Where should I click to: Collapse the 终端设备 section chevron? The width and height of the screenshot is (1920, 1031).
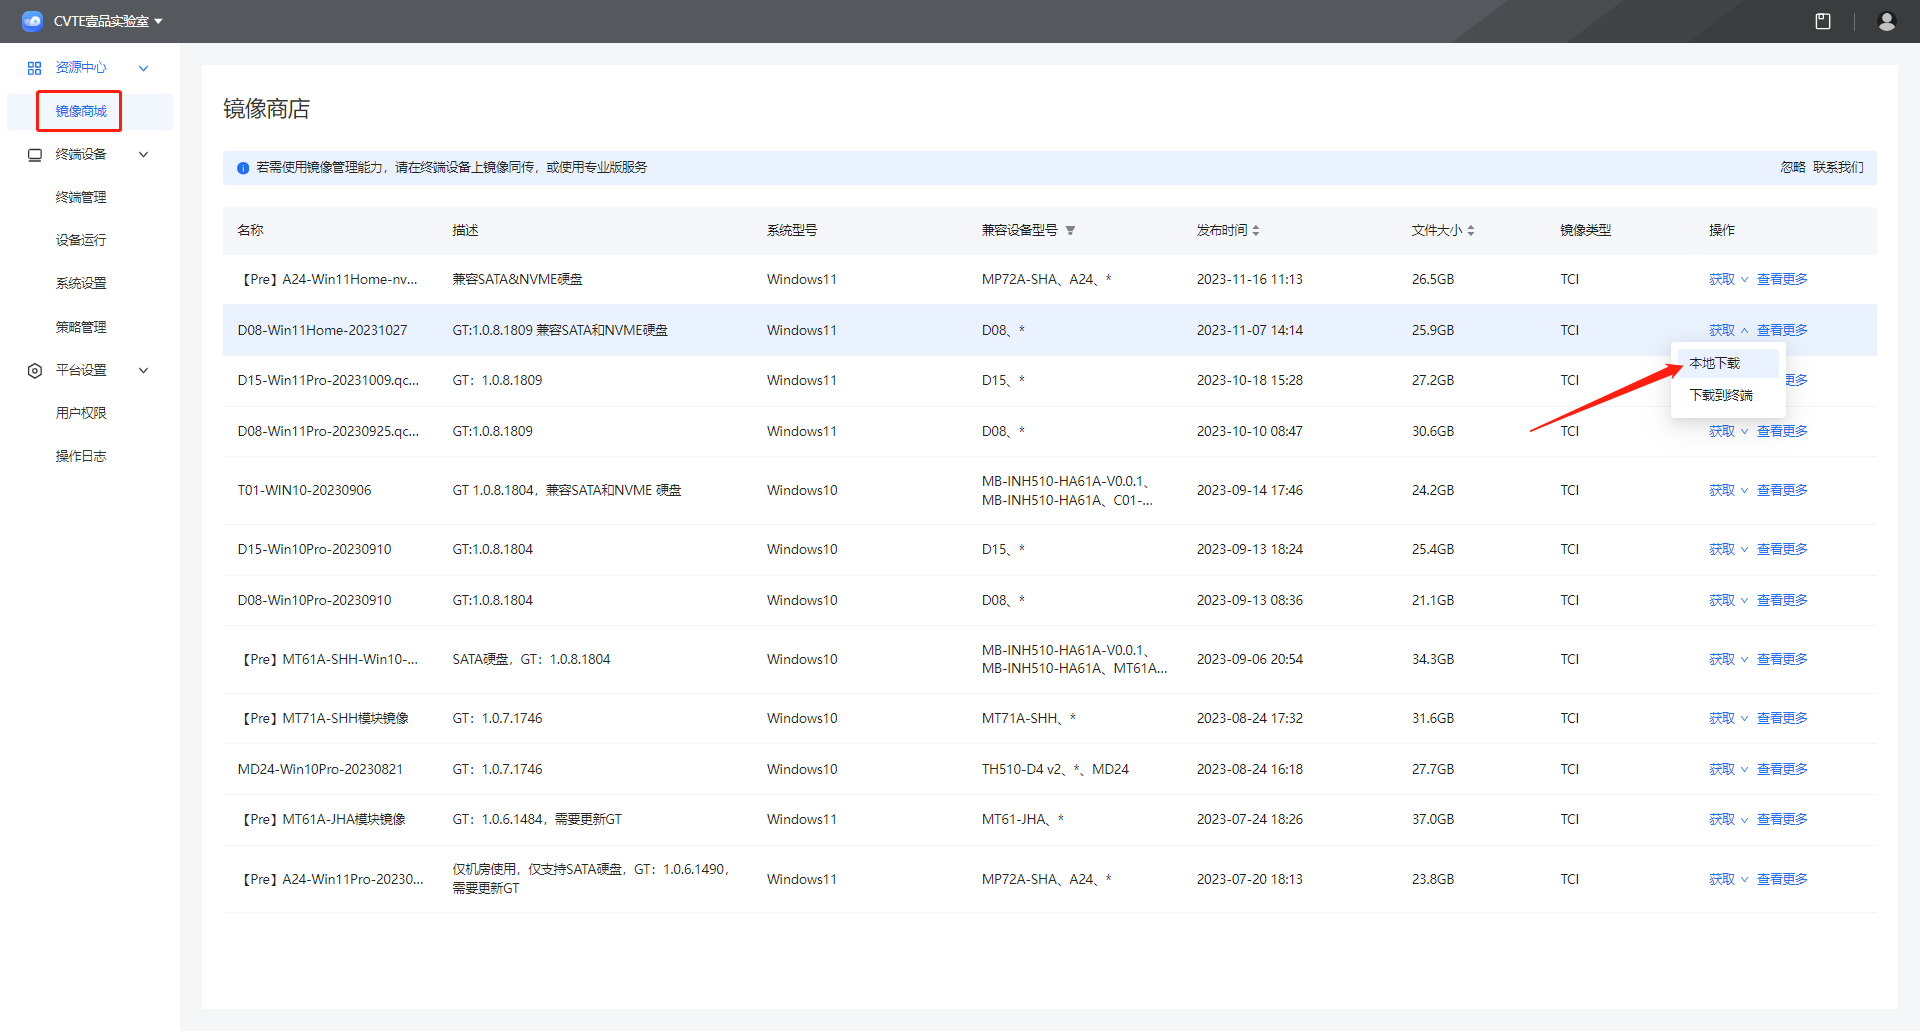click(x=143, y=155)
